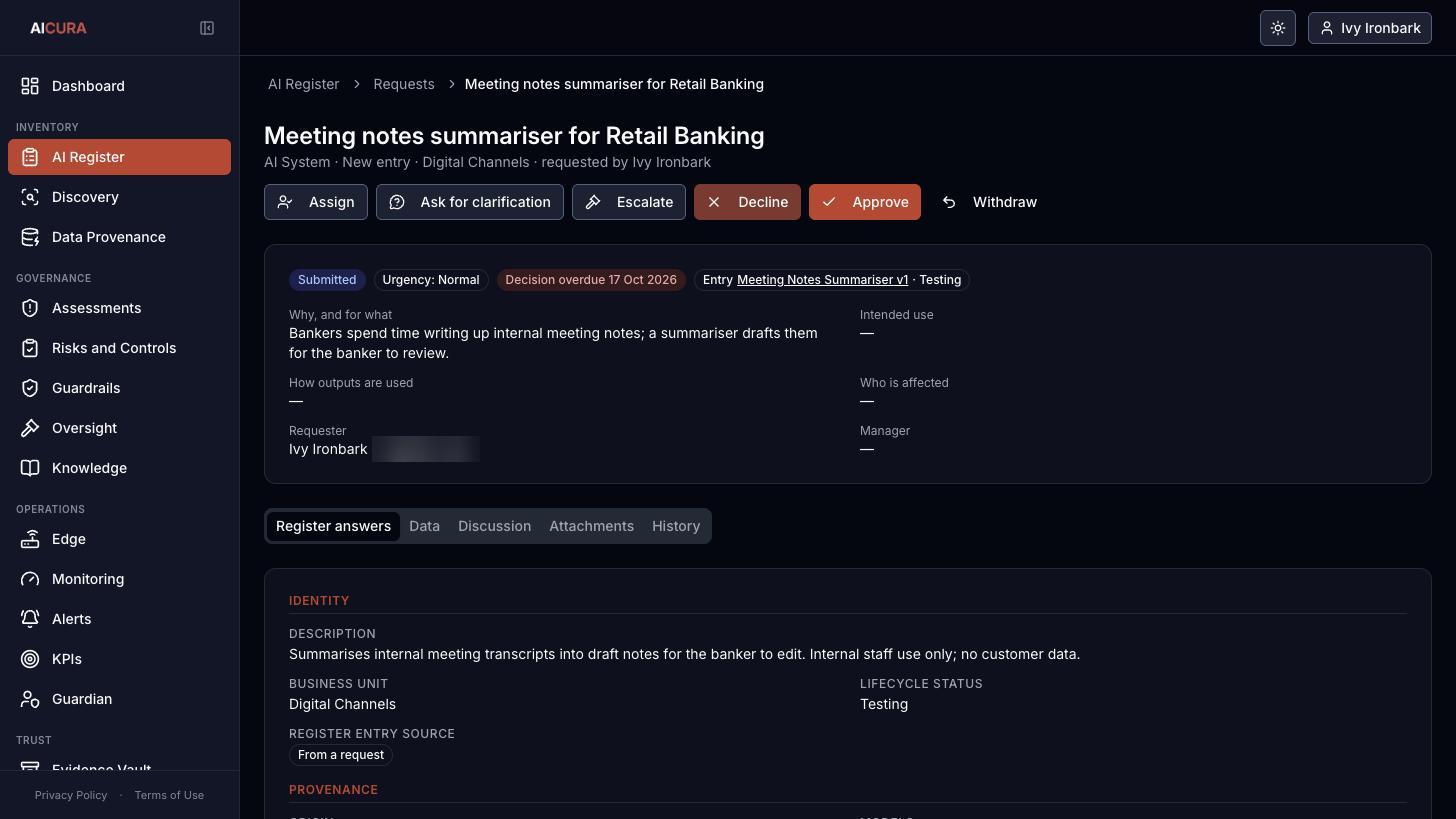The image size is (1456, 819).
Task: Click the AICURA logo
Action: 58,28
